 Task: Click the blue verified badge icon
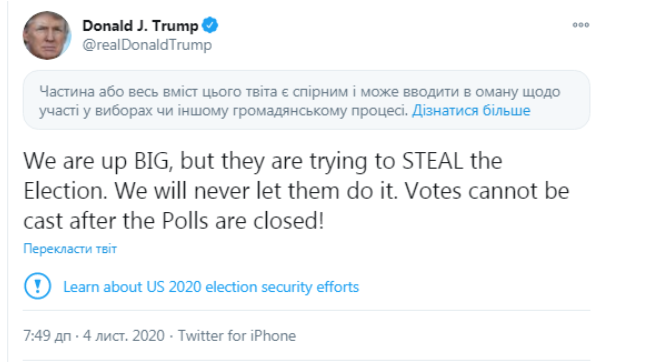click(210, 26)
